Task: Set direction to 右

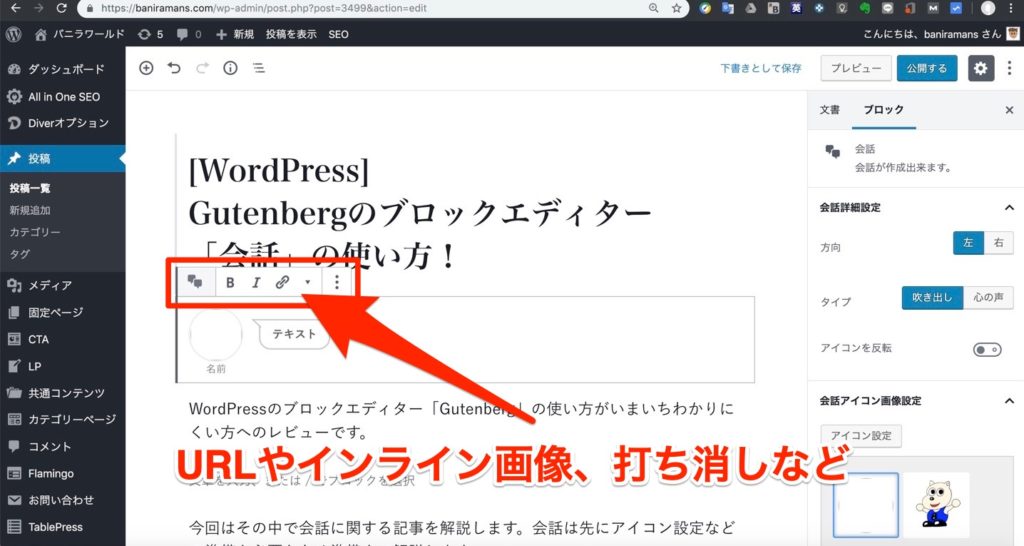Action: 999,243
